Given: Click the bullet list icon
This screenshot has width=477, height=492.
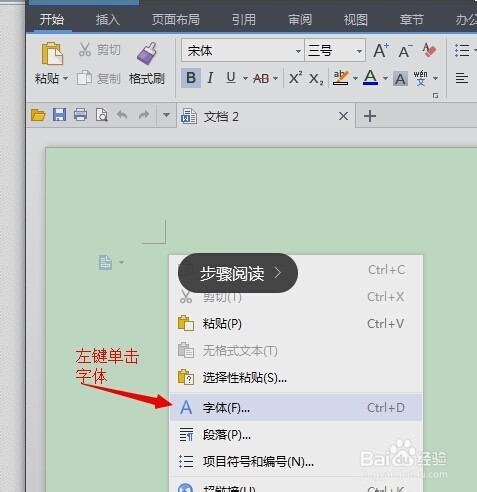Looking at the screenshot, I should coord(462,51).
